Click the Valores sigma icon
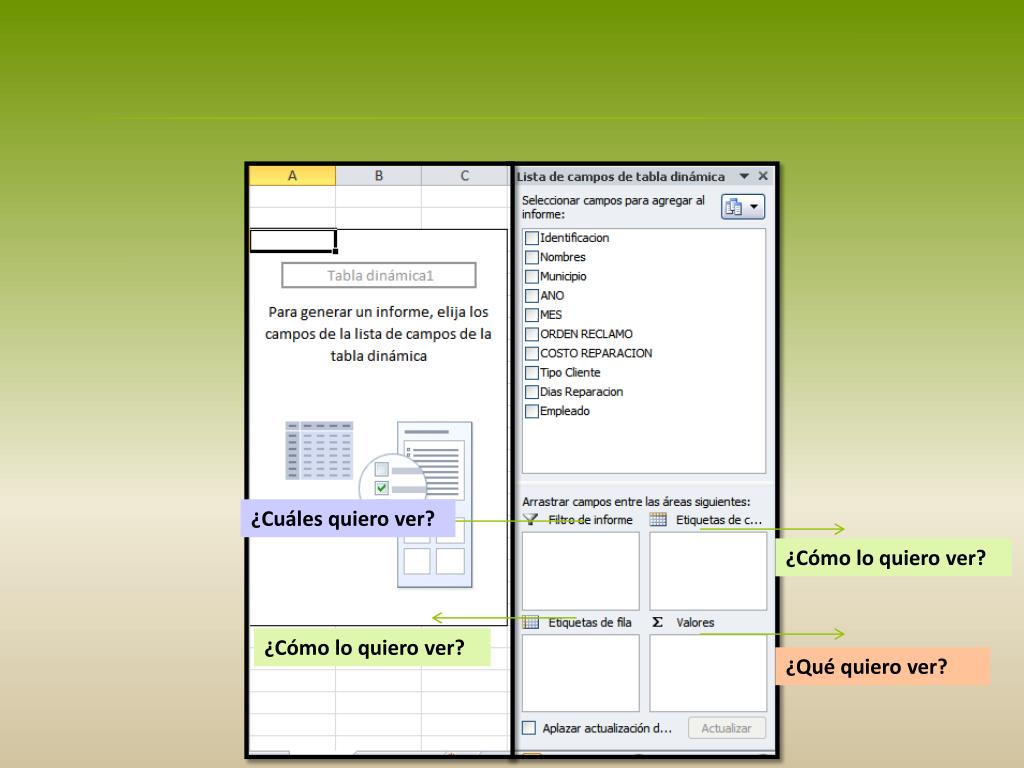 click(x=658, y=622)
